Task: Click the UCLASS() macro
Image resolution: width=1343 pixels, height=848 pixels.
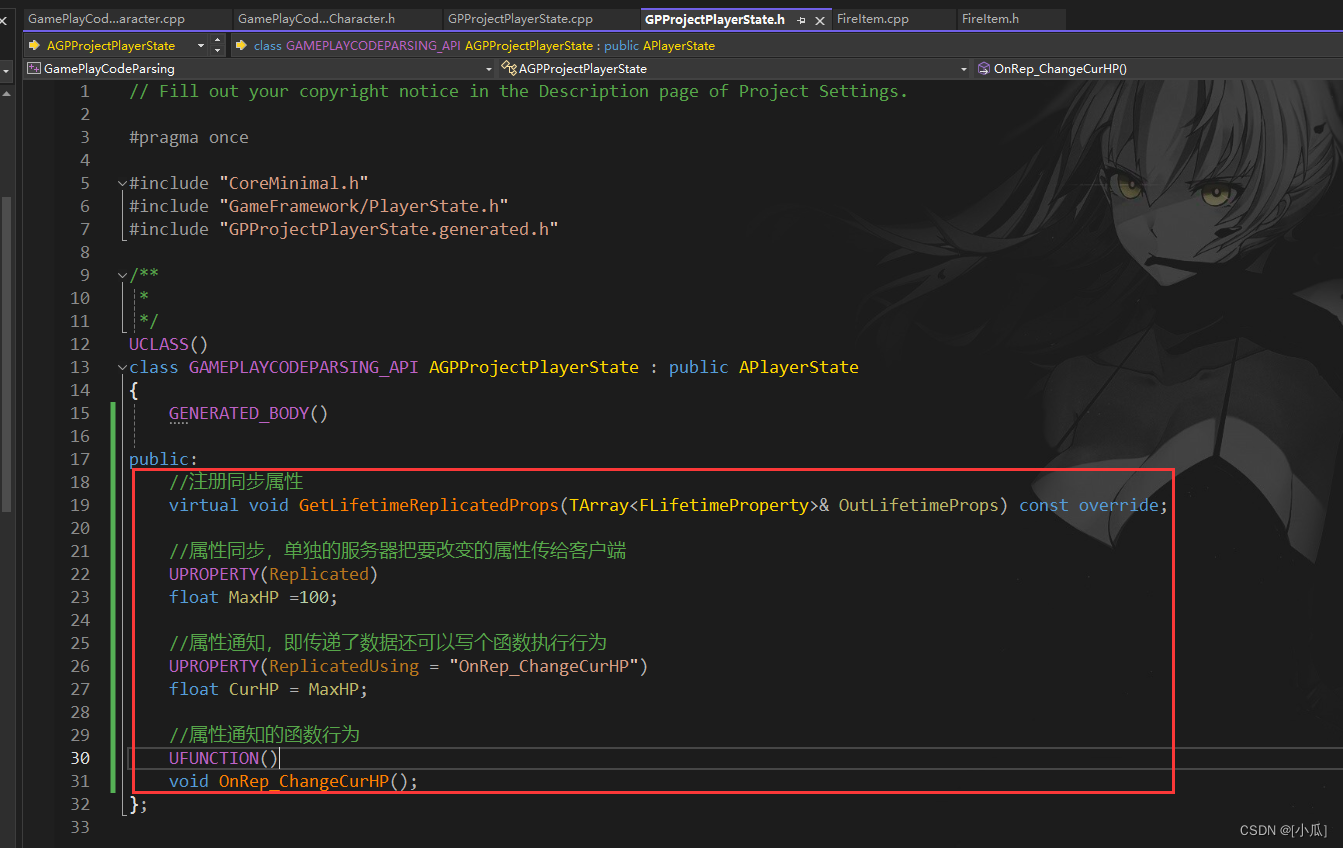Action: (169, 344)
